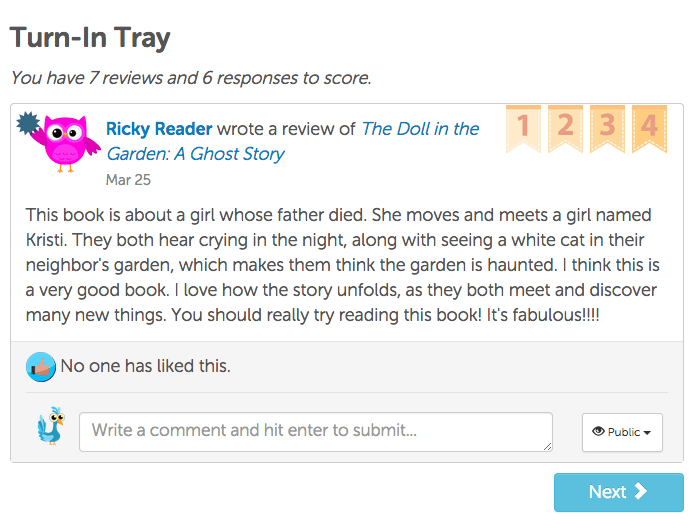Click Ricky Reader's pink owl avatar
This screenshot has width=695, height=528.
68,143
